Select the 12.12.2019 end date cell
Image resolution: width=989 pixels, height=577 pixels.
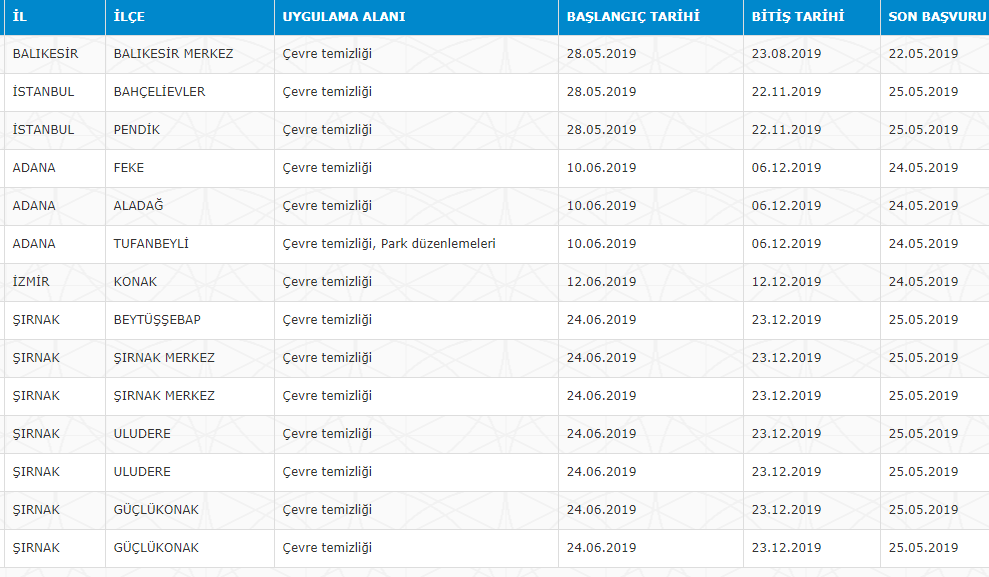[x=786, y=282]
